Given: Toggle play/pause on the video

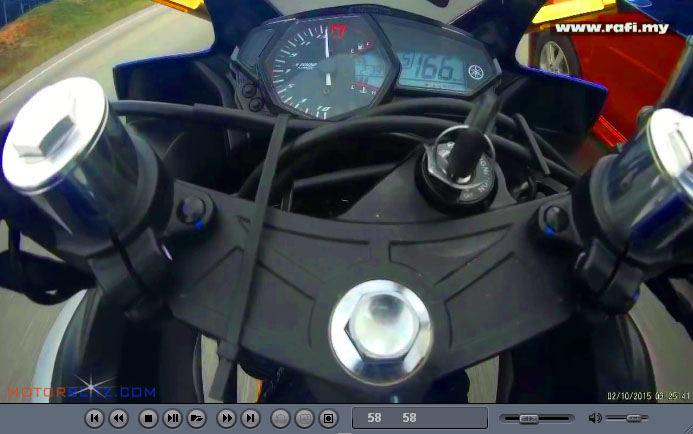Looking at the screenshot, I should click(x=172, y=418).
